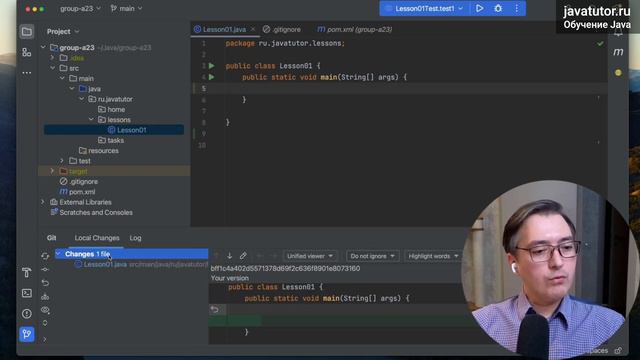Open the Project tool window icon
This screenshot has height=360, width=640.
(27, 32)
